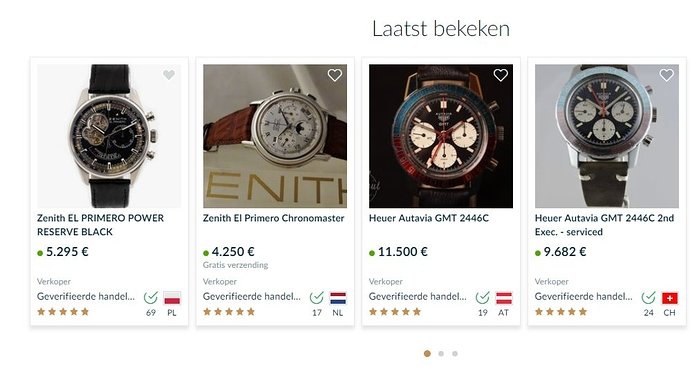The image size is (690, 372).
Task: Favorite the Zenith EL PRIMERO POWER RESERVE watch
Action: pyautogui.click(x=169, y=75)
